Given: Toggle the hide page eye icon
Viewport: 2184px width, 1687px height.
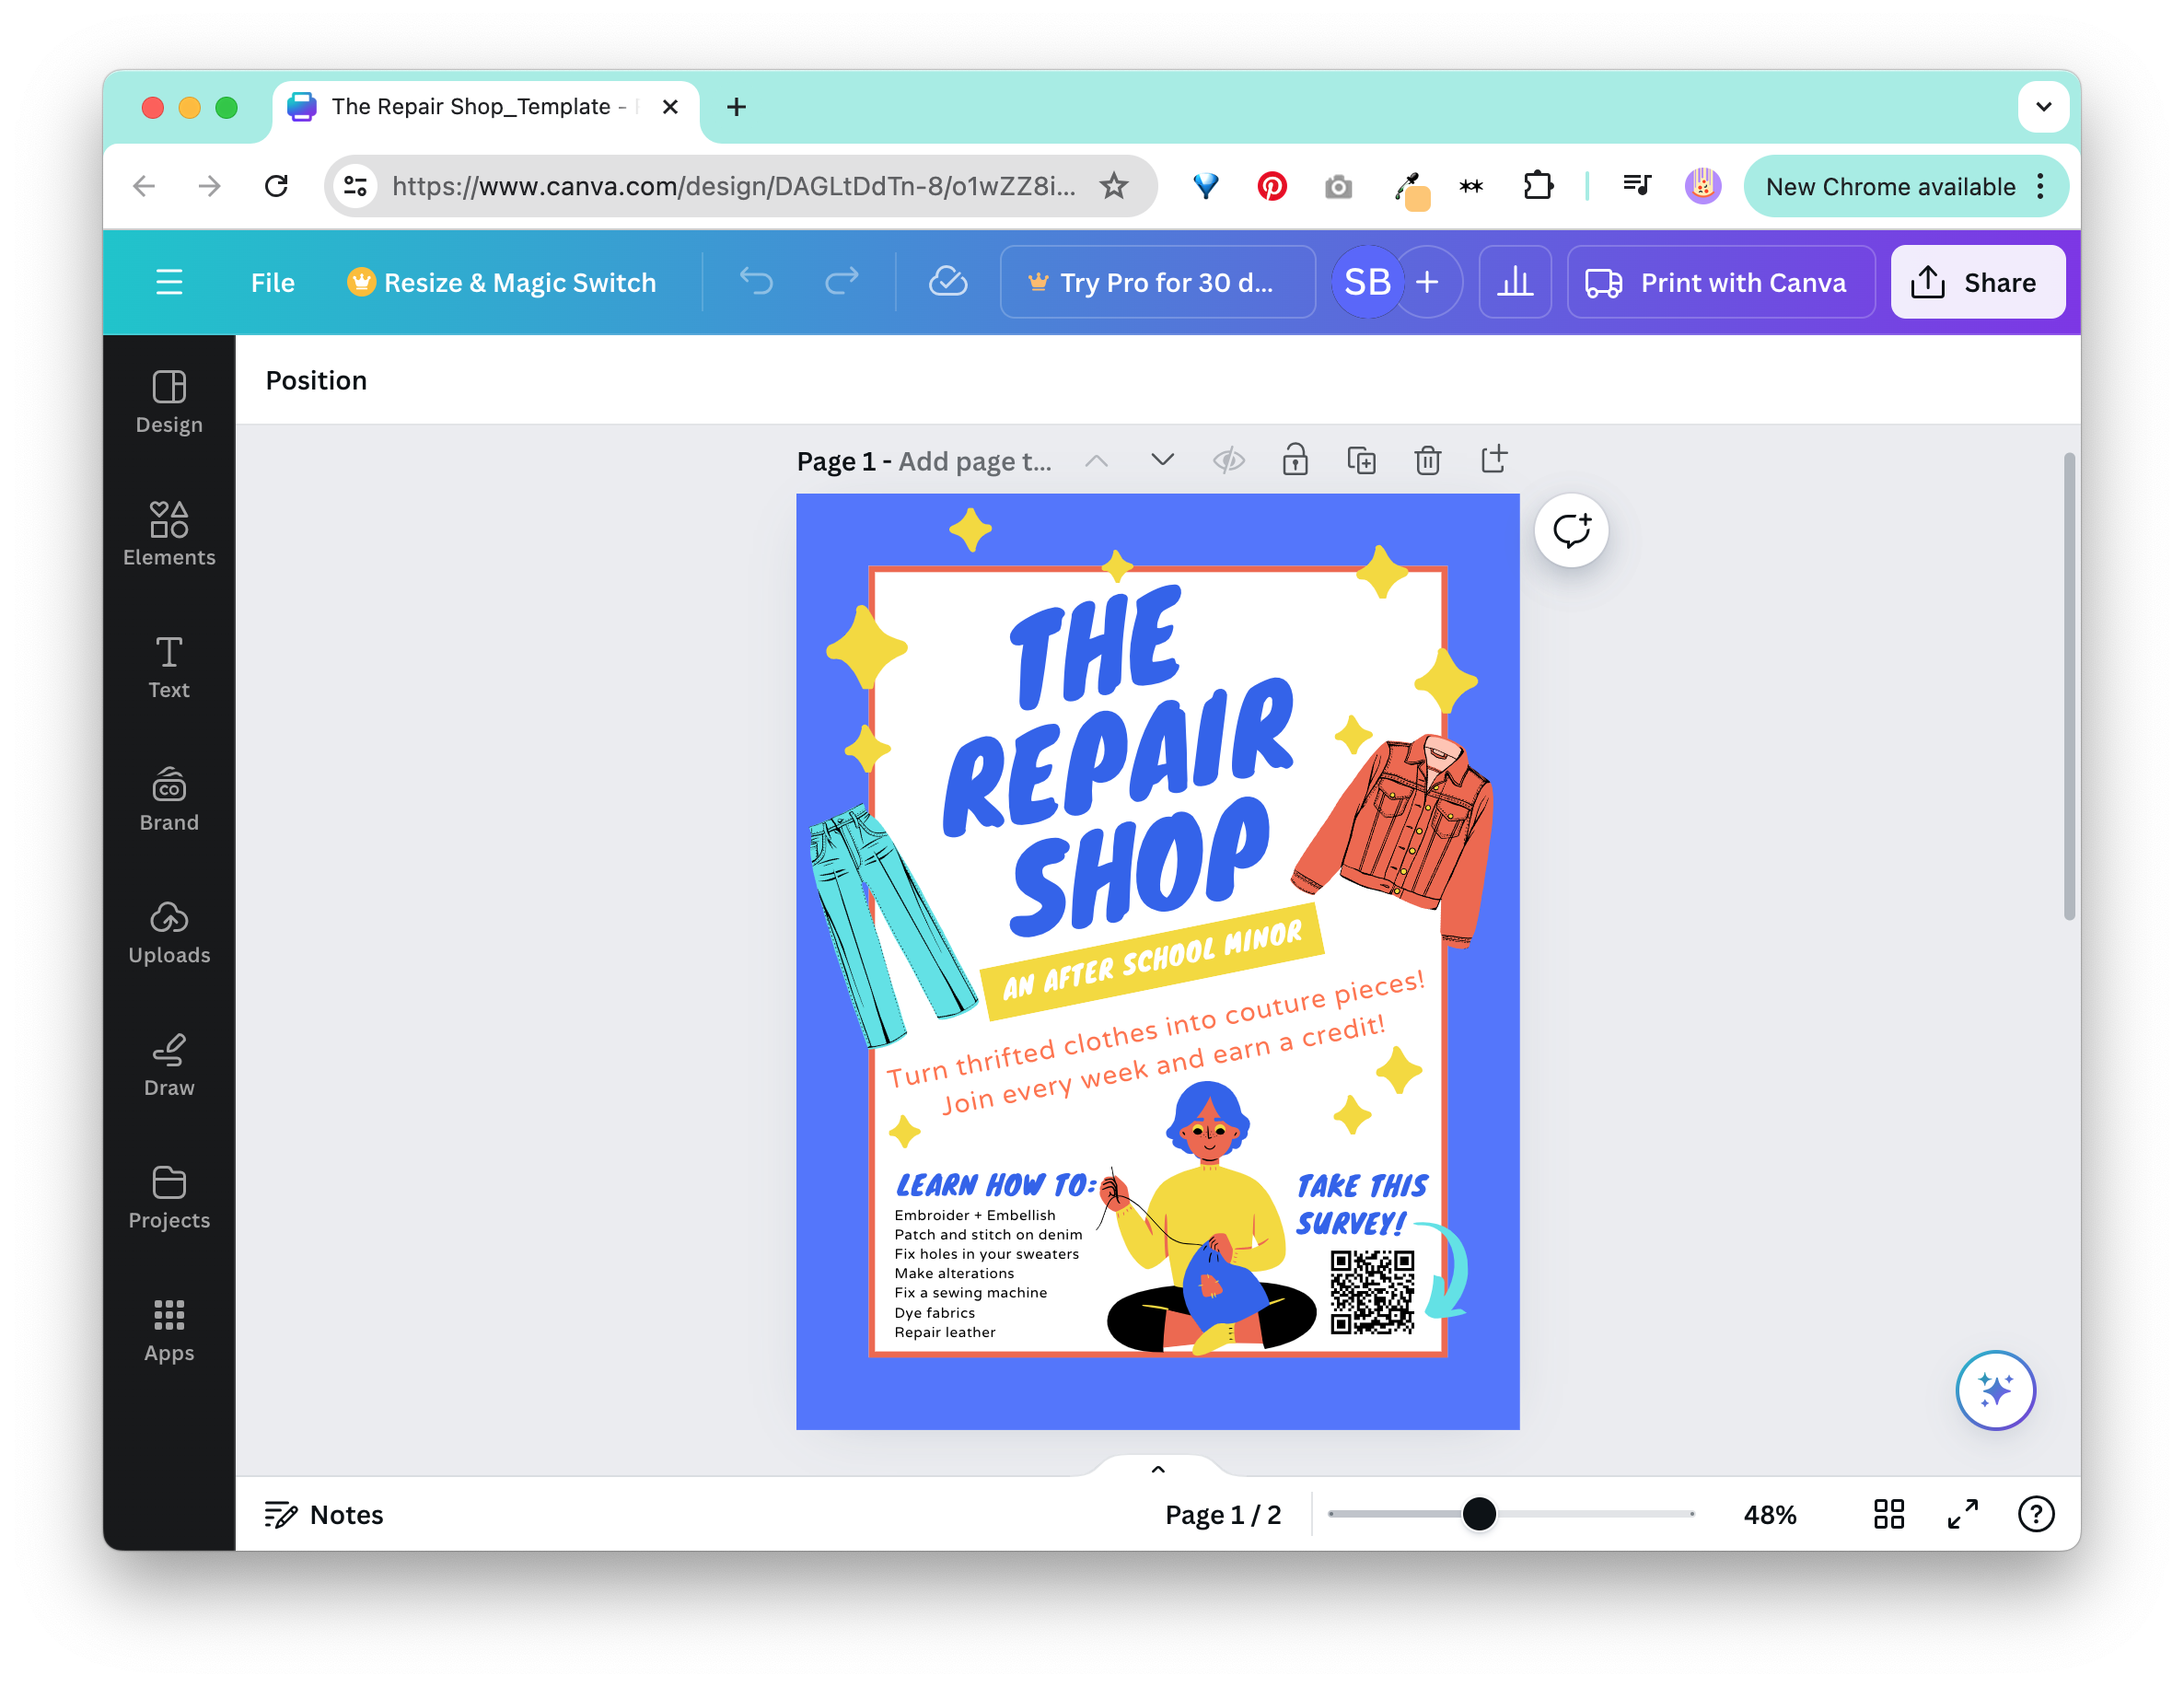Looking at the screenshot, I should click(x=1228, y=460).
